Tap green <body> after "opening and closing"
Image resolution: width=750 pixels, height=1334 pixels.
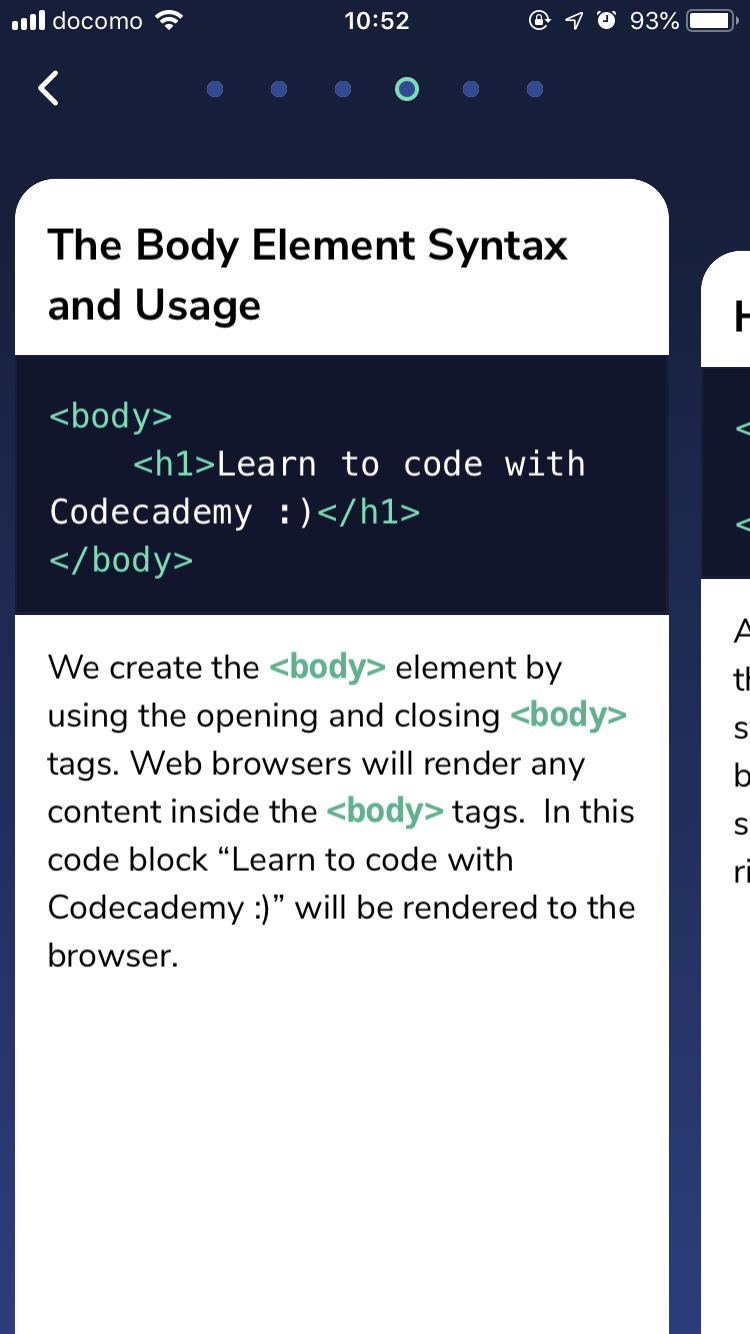pos(569,715)
